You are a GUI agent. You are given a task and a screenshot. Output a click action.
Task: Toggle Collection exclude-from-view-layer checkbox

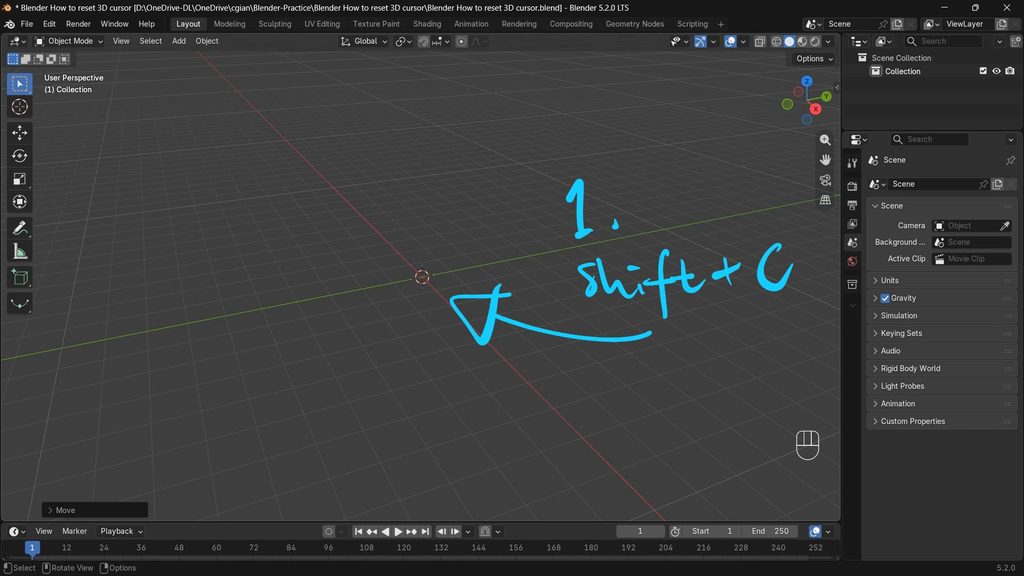[x=983, y=71]
